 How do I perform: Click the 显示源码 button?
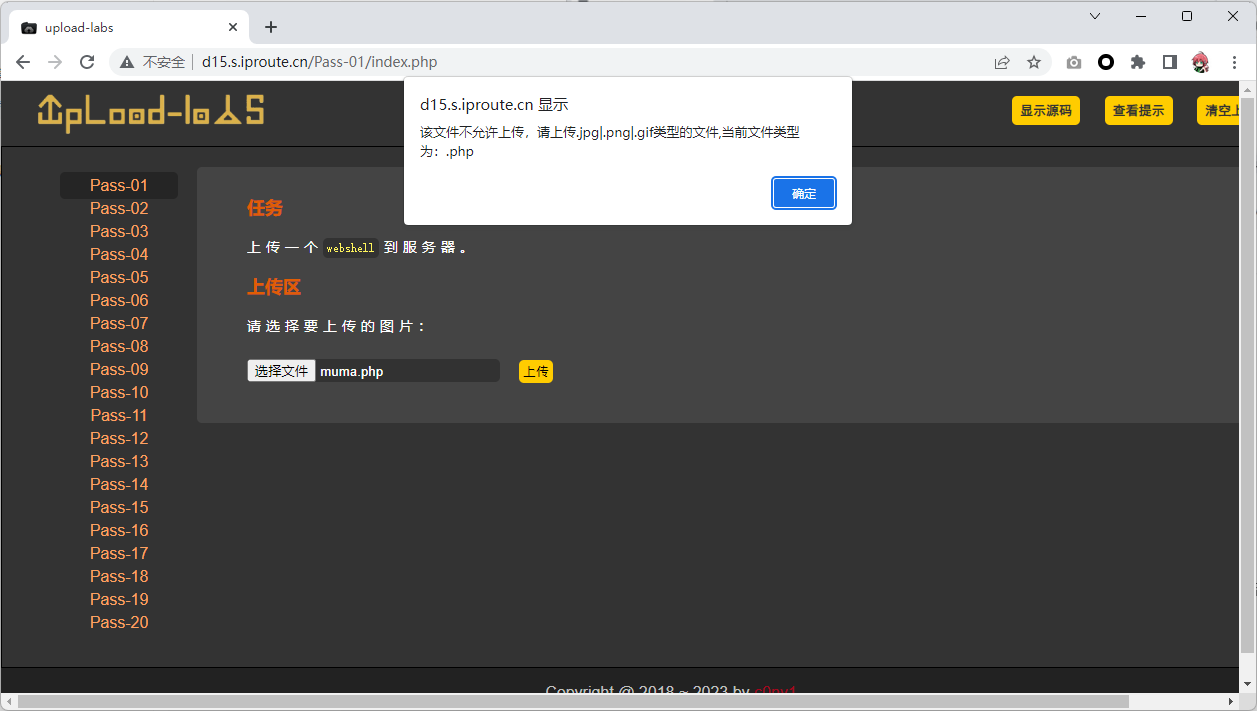pos(1045,111)
